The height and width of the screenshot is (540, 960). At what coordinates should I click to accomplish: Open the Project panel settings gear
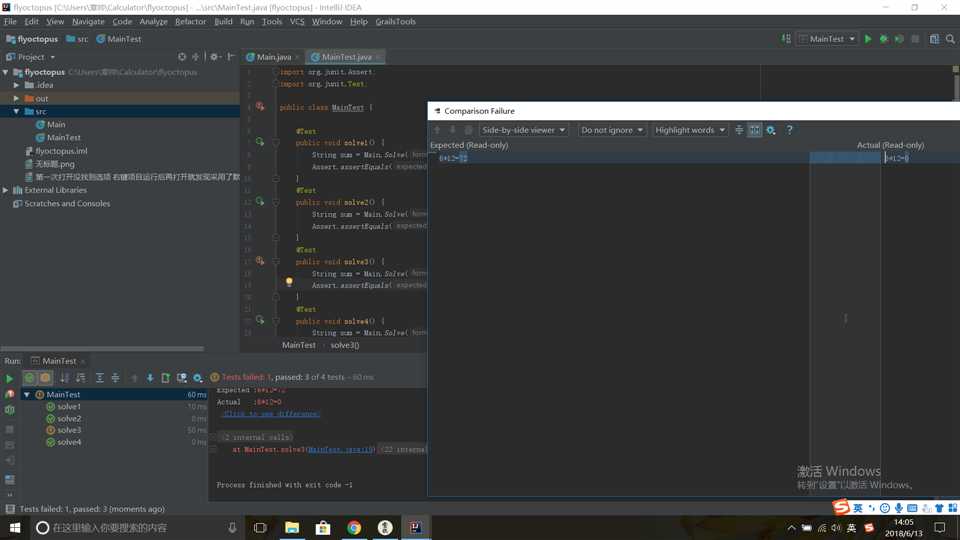click(x=214, y=56)
